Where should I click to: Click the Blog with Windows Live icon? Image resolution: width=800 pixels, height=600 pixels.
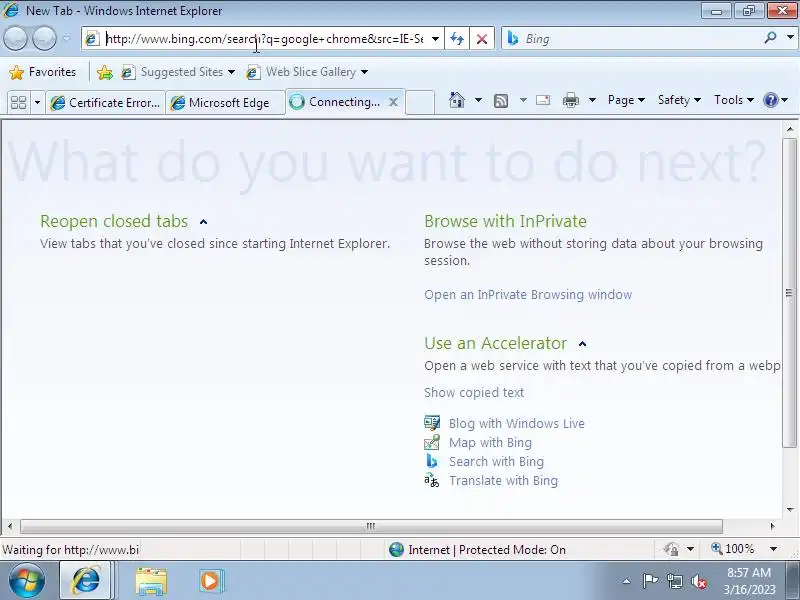pos(432,423)
